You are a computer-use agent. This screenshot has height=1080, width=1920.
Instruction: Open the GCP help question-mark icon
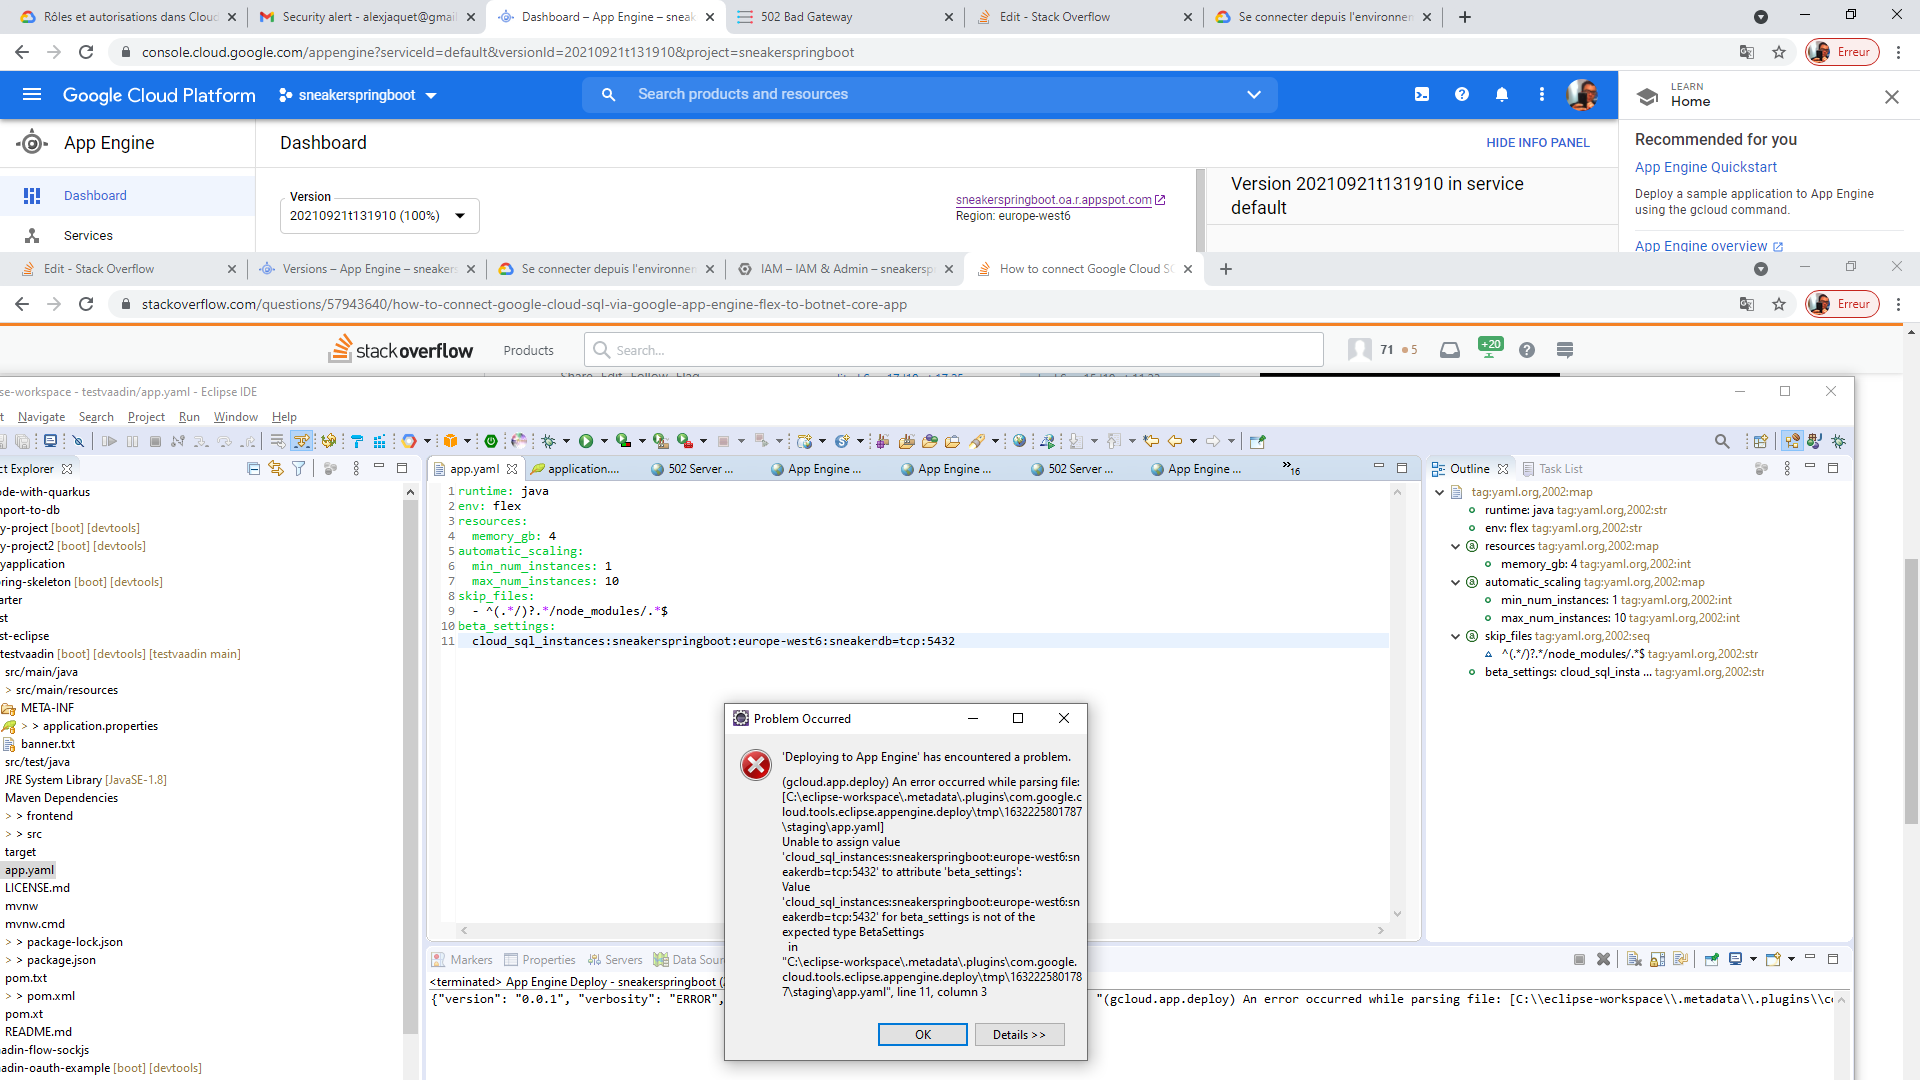tap(1462, 94)
